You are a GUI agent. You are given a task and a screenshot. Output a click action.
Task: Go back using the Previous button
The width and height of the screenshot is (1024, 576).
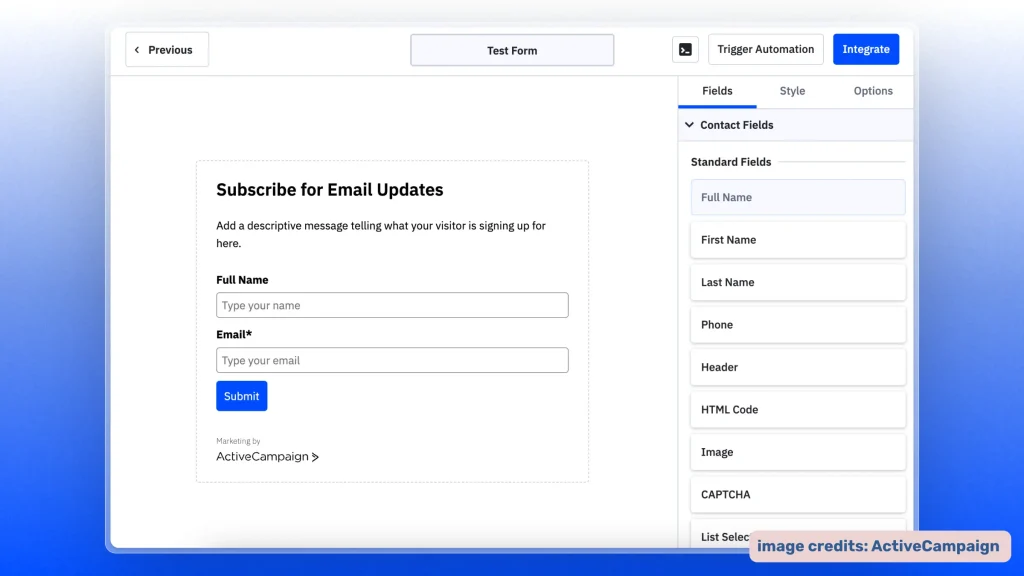pos(166,49)
